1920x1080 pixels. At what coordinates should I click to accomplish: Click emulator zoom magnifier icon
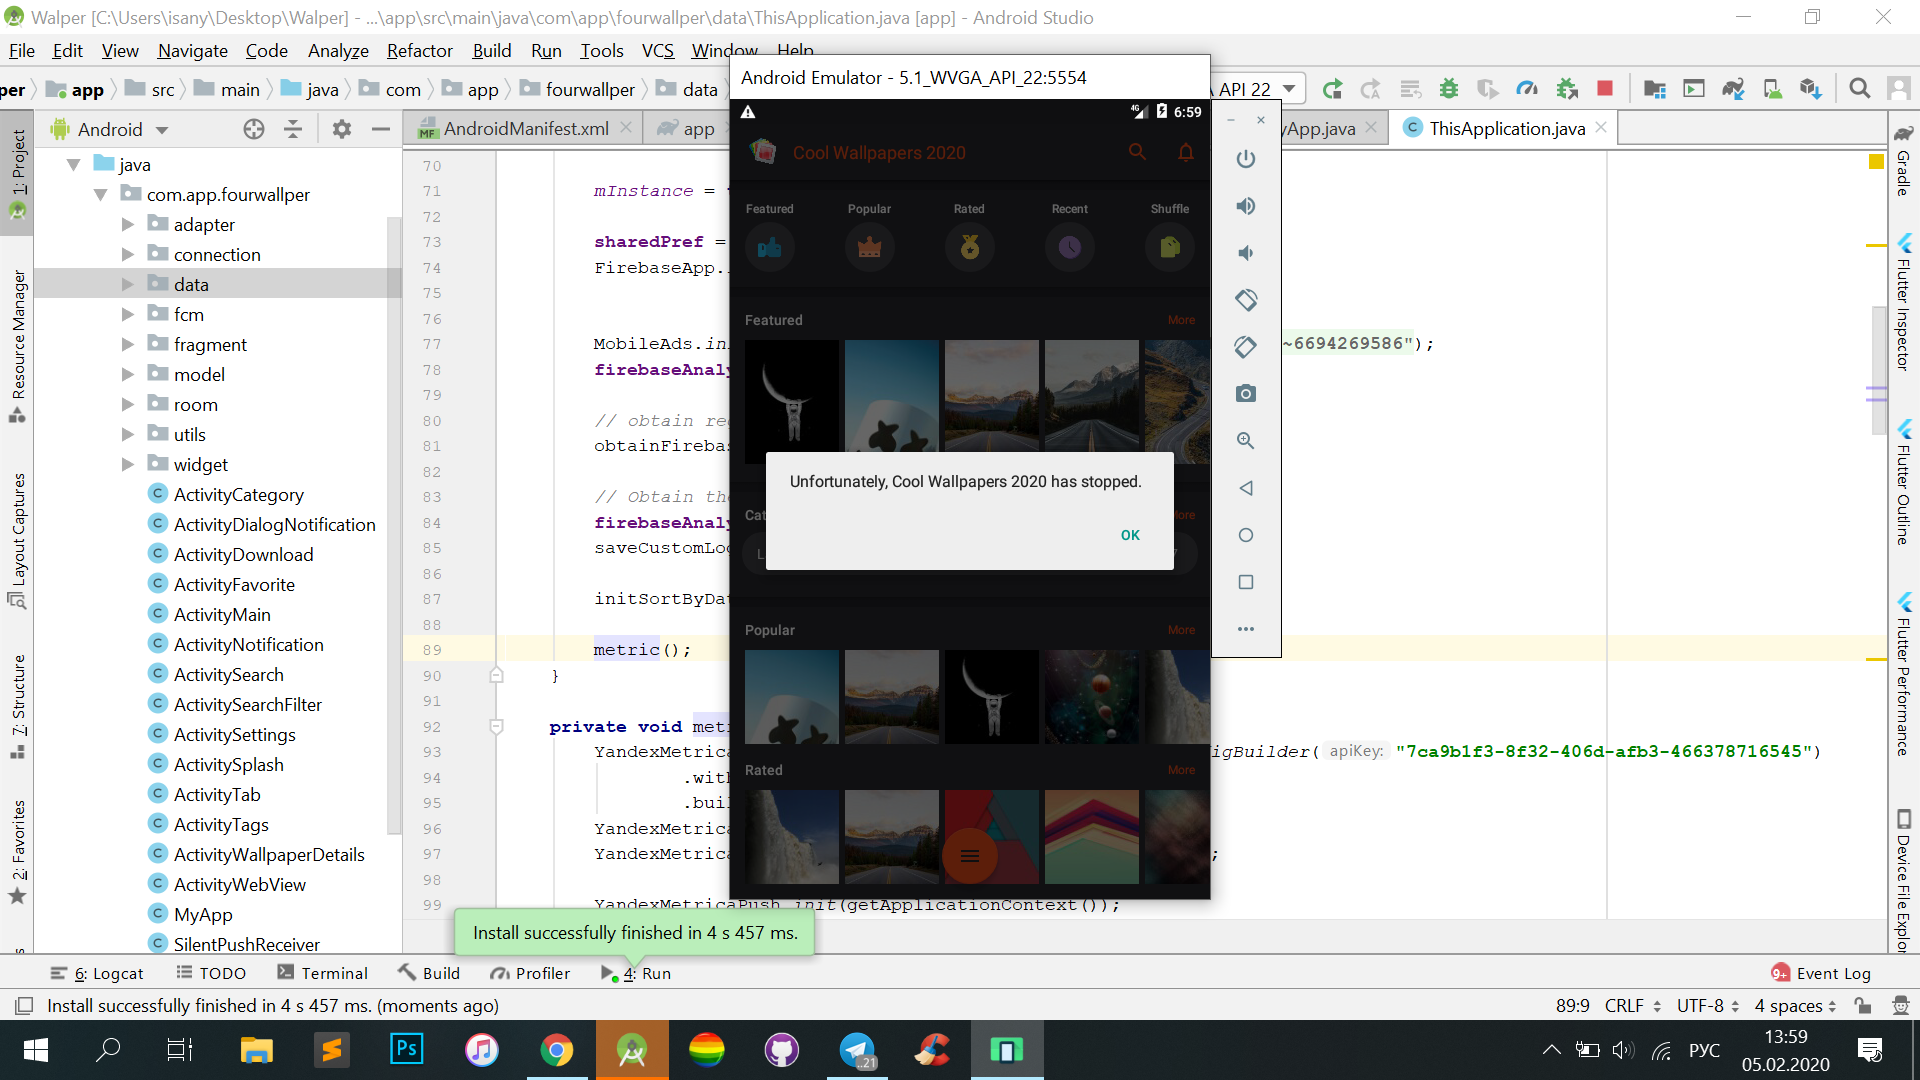tap(1245, 441)
